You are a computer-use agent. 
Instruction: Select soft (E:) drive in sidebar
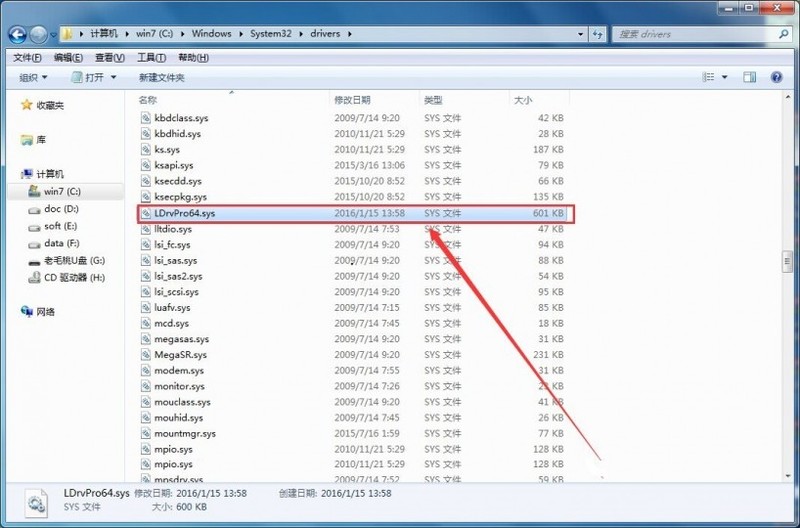click(53, 226)
